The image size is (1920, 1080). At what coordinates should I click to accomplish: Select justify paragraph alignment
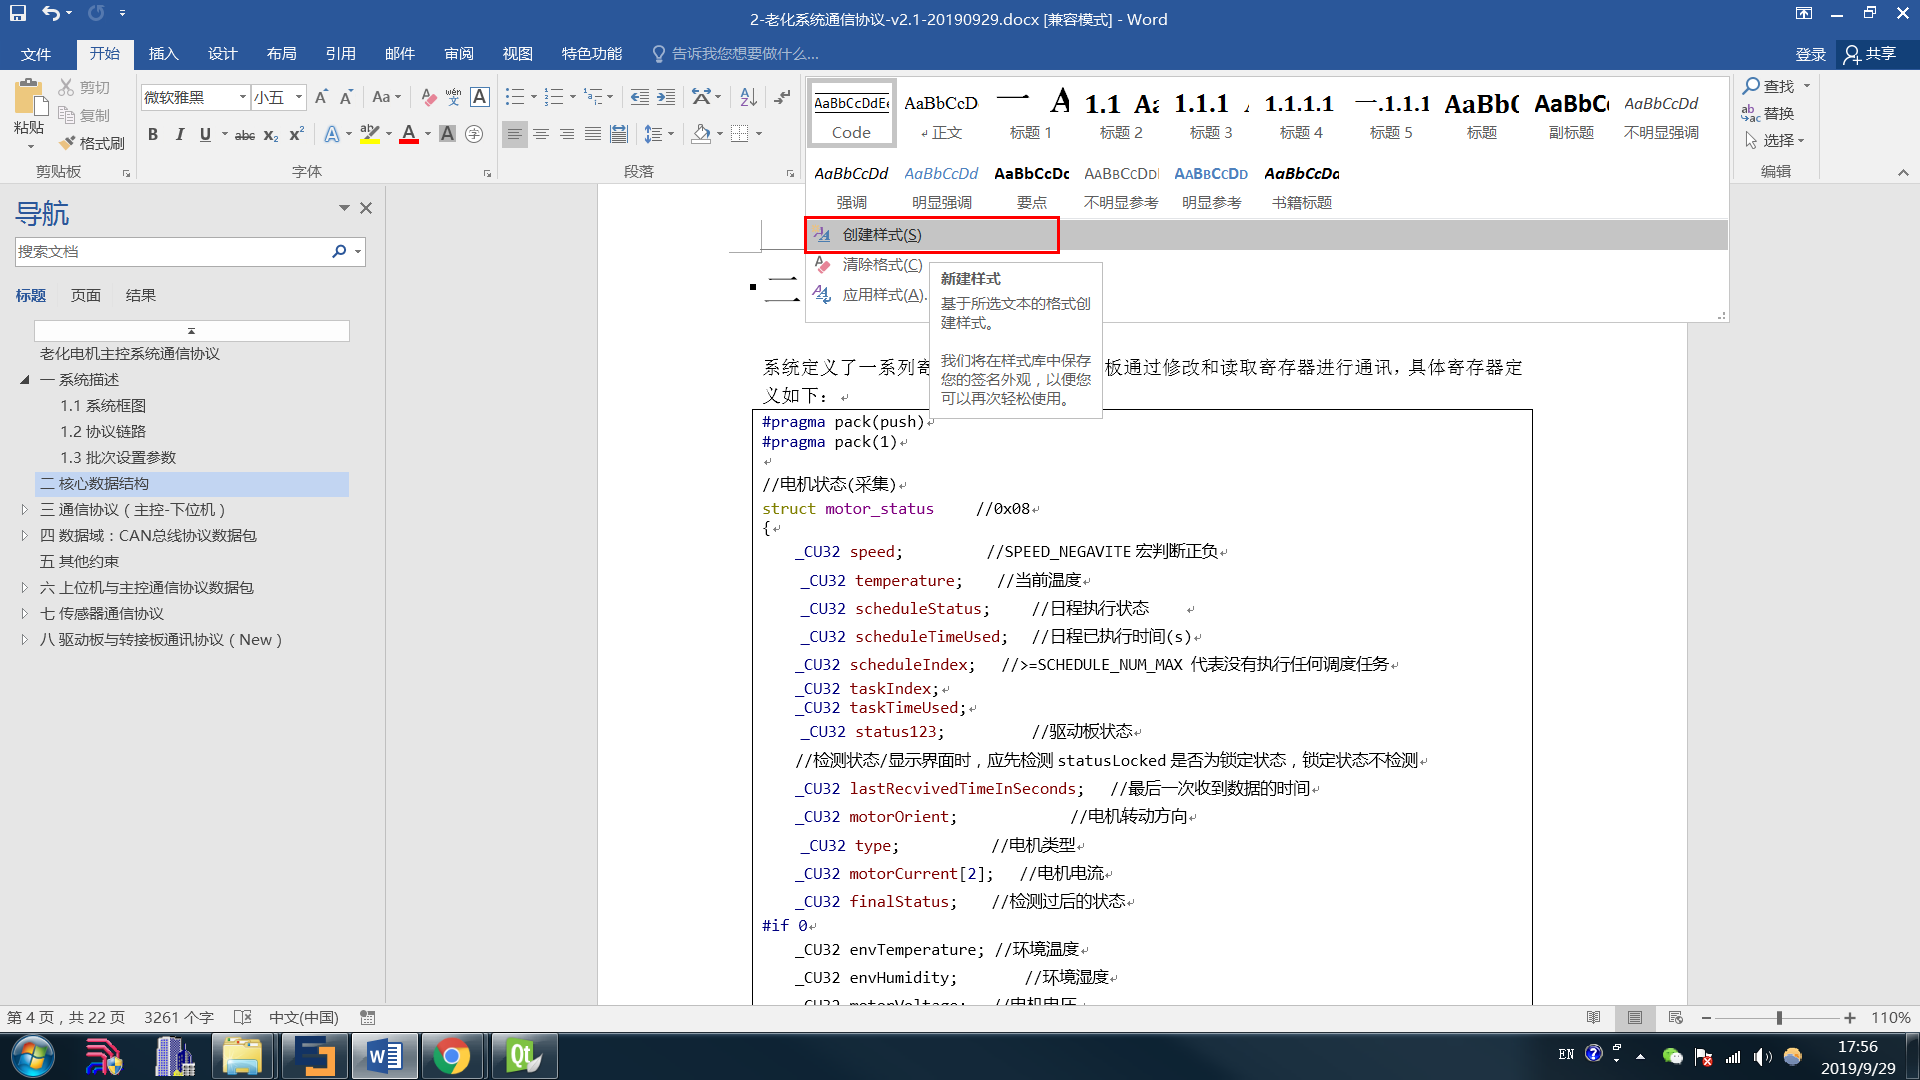point(593,134)
